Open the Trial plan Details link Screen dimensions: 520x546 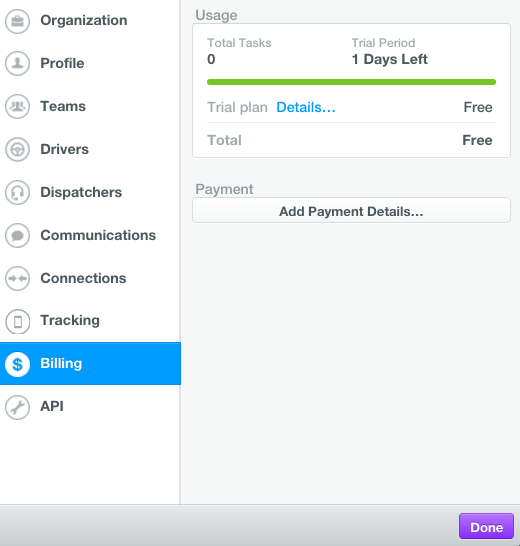point(306,107)
